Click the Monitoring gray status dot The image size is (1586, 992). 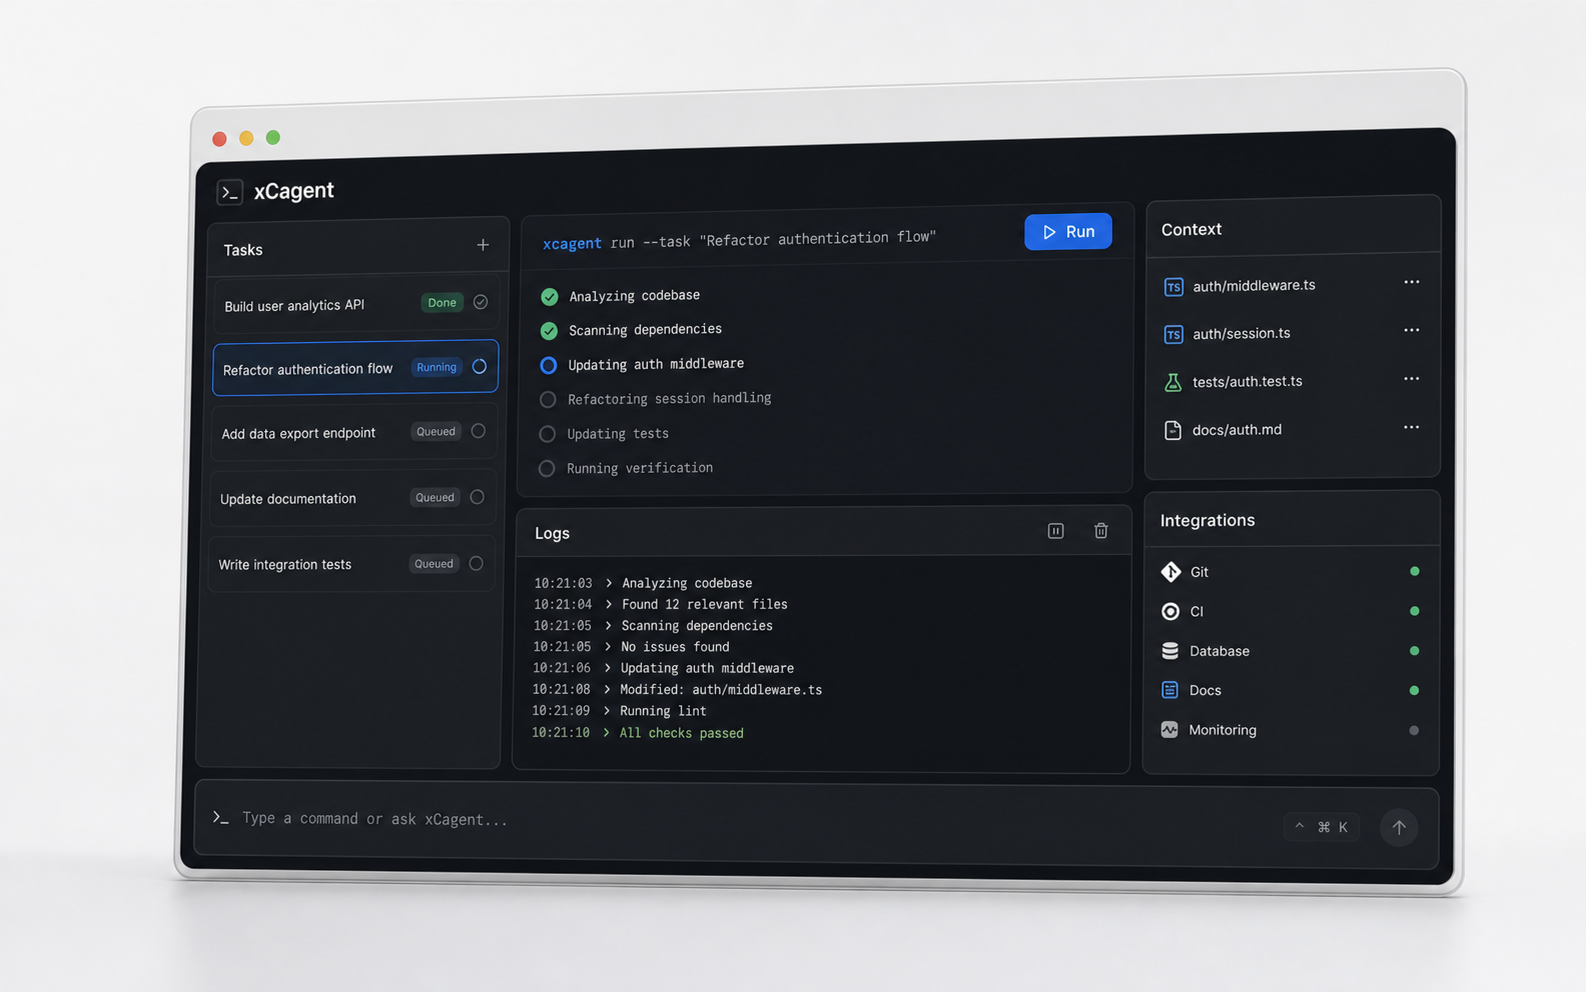tap(1414, 731)
